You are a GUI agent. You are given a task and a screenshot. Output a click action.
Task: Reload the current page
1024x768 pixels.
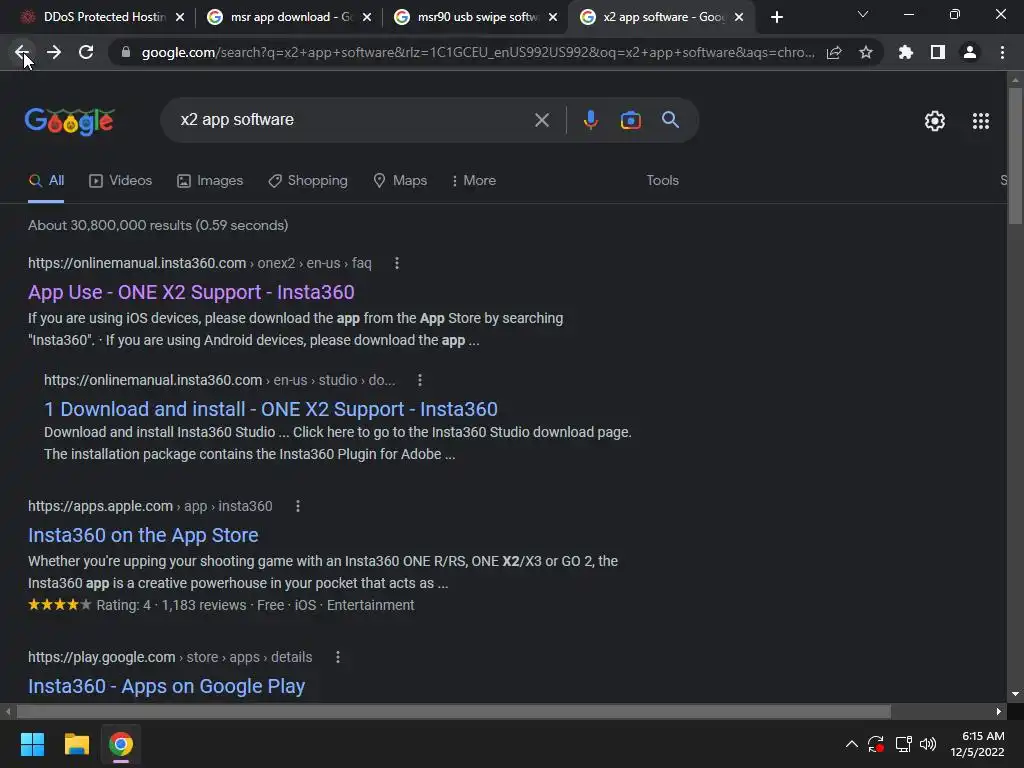pos(86,52)
